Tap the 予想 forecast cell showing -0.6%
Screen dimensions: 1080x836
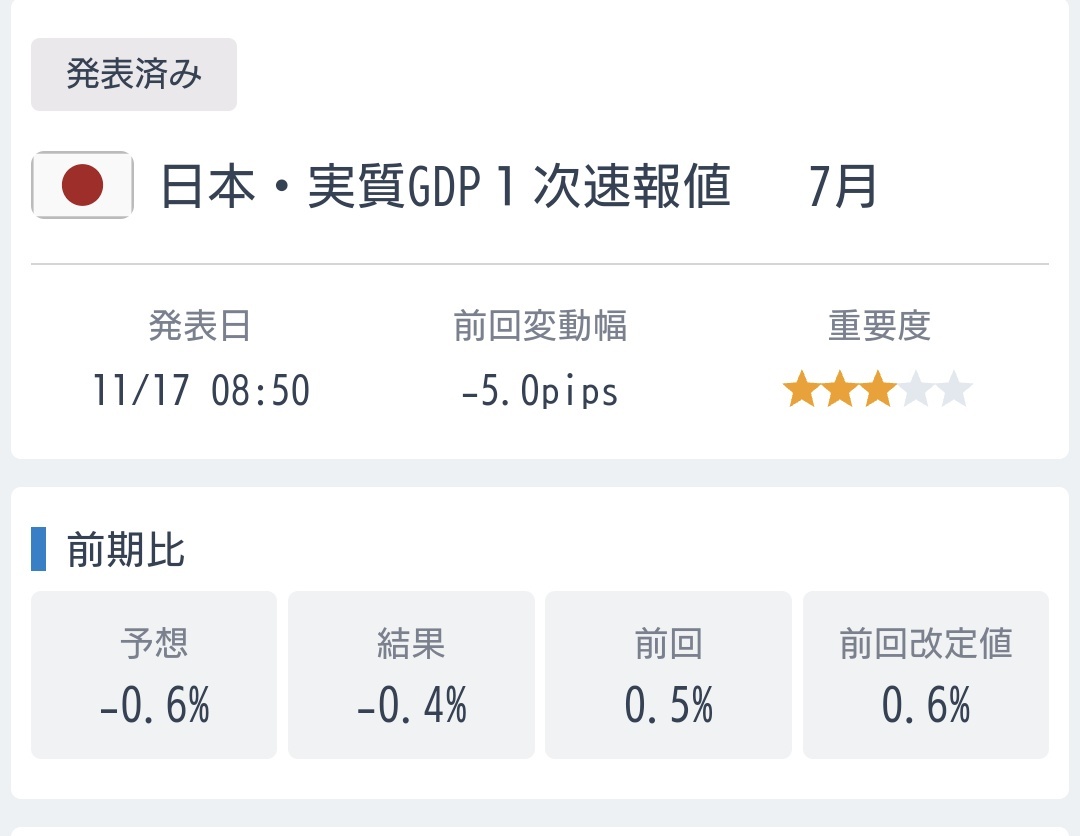(154, 675)
